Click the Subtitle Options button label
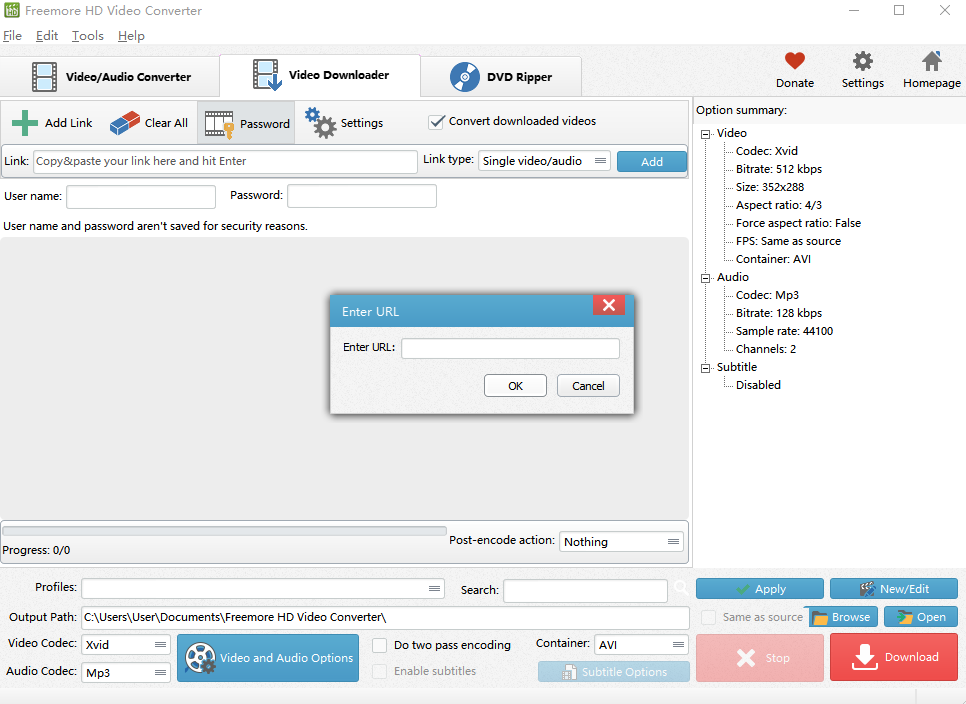 624,672
